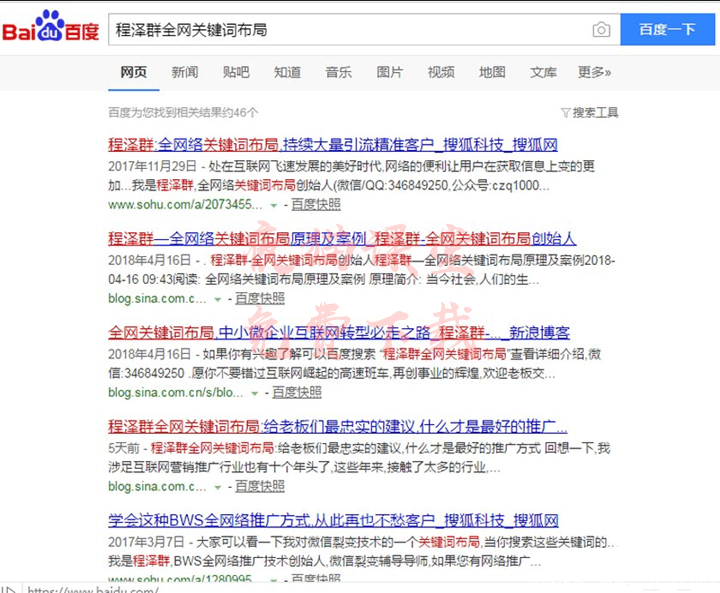The image size is (720, 593).
Task: Expand dropdown arrow beside blog.sina.com.cn/s/blo
Action: click(255, 394)
